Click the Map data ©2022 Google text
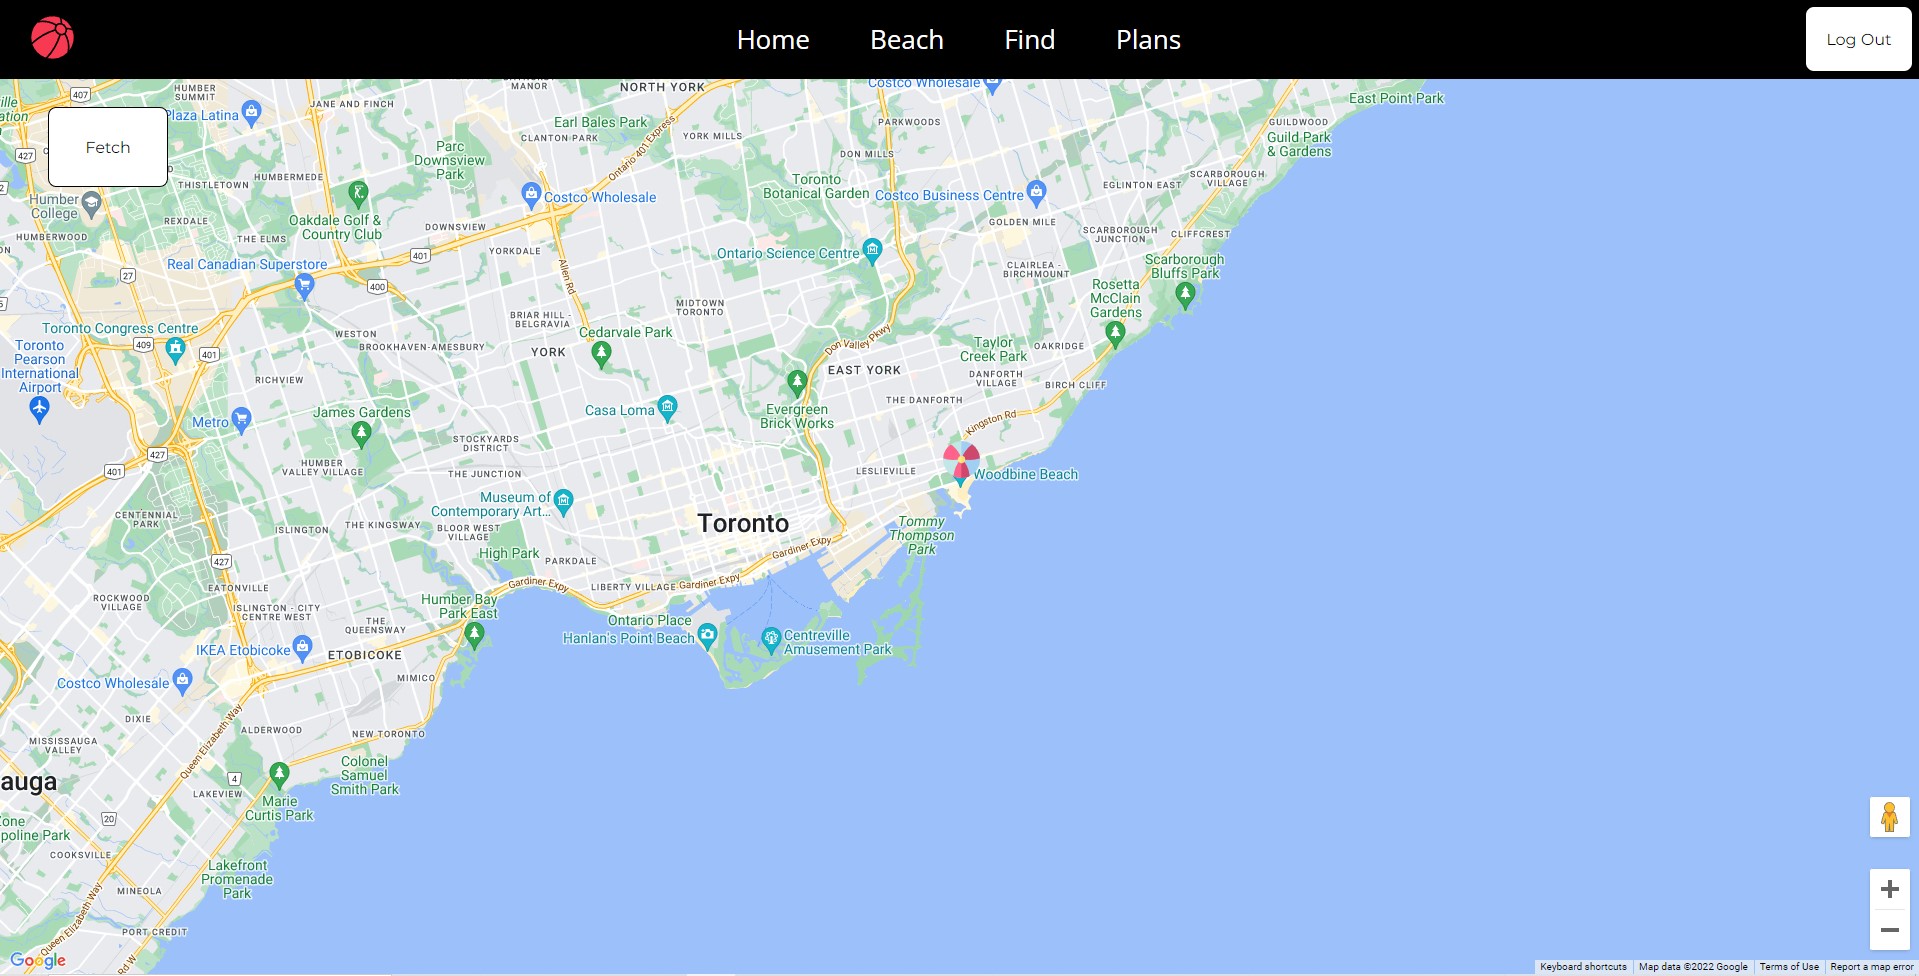Viewport: 1919px width, 976px height. pos(1693,967)
